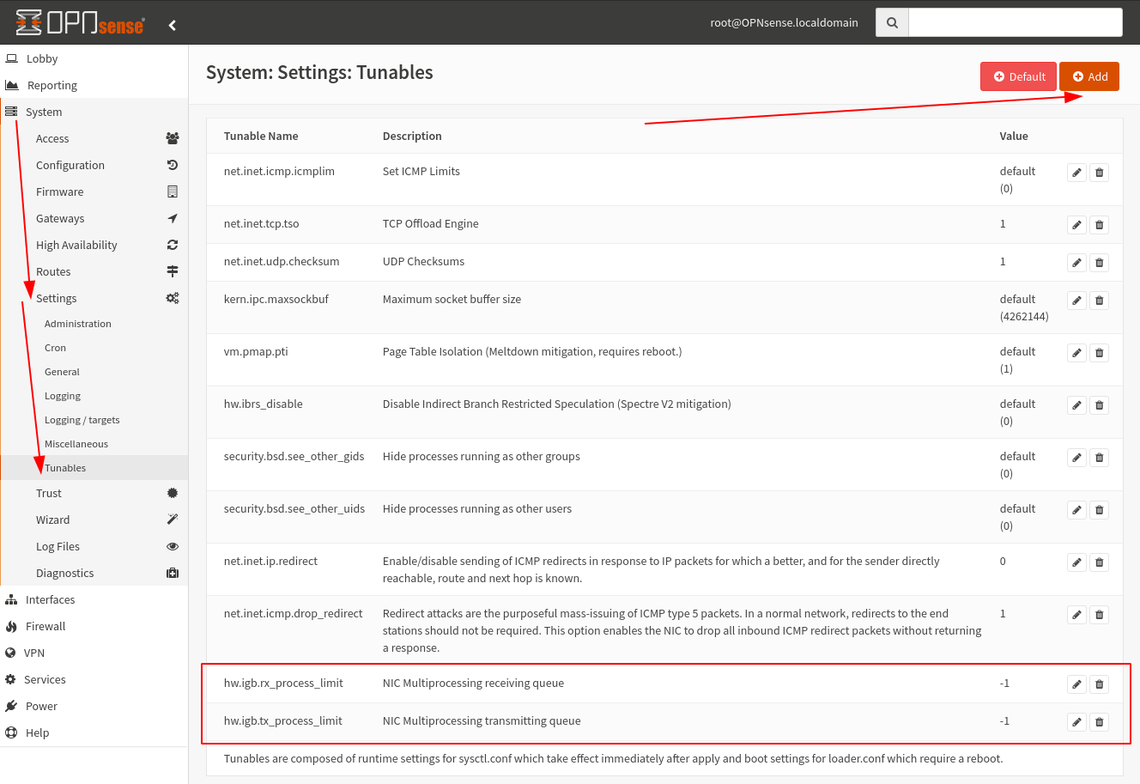Edit net.inet.icmp.drop_redirect tunable

[x=1077, y=615]
